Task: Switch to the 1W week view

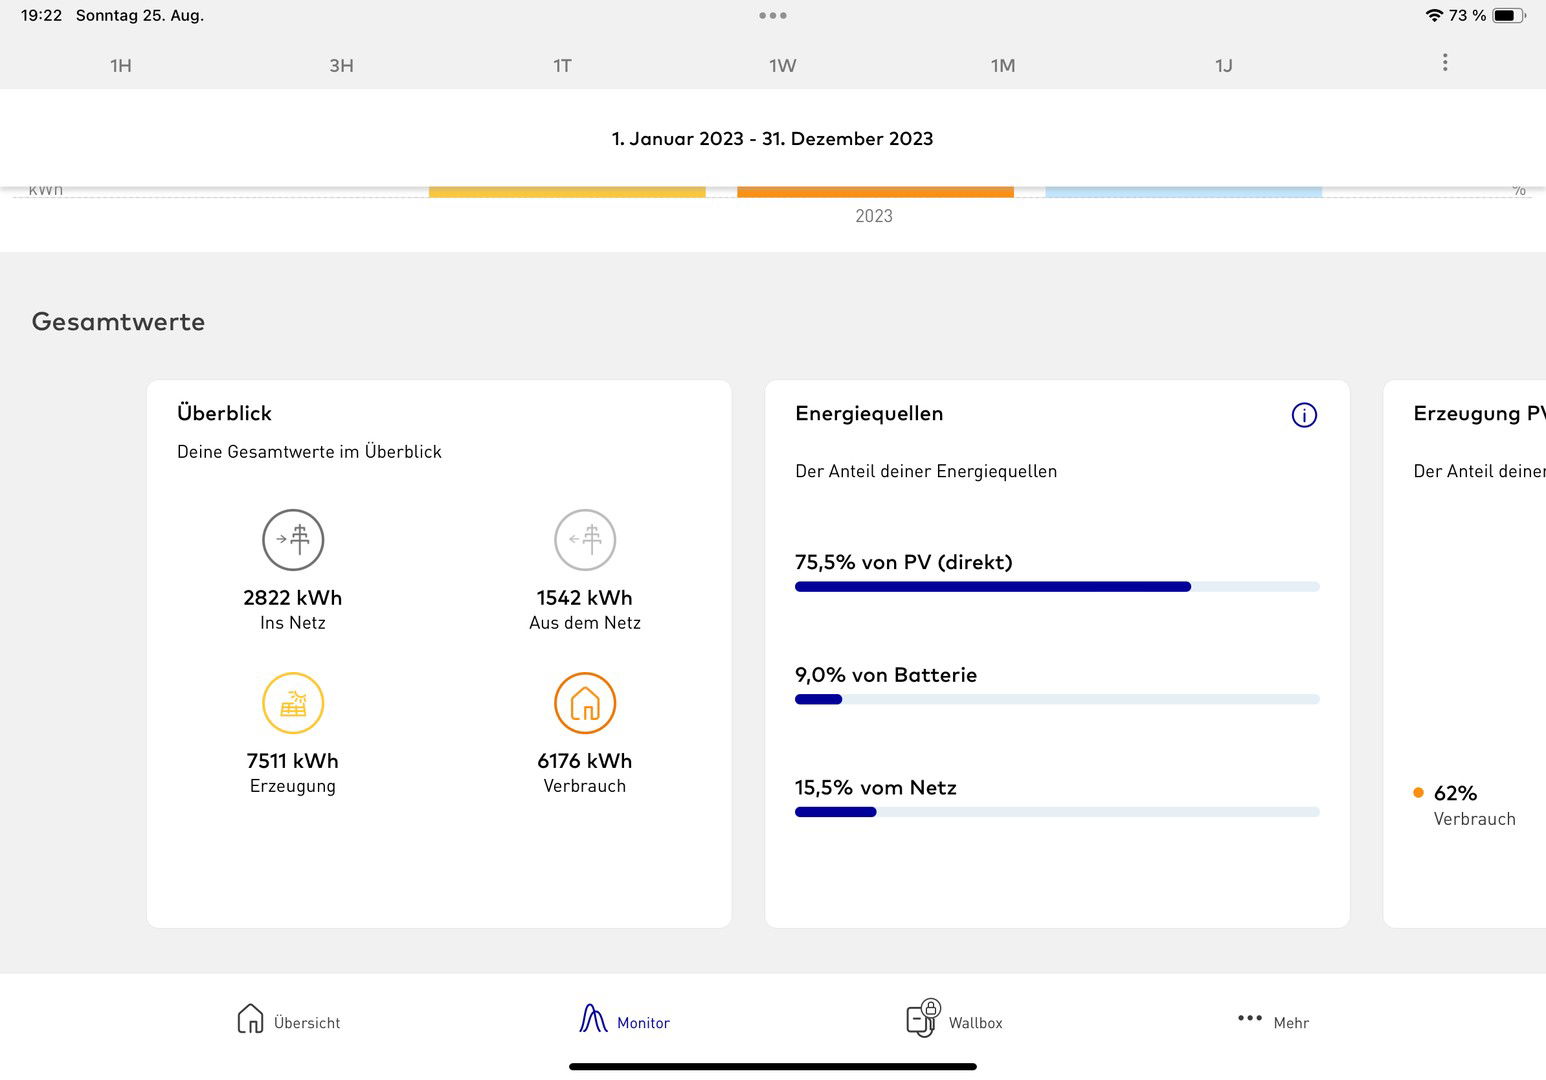Action: pyautogui.click(x=782, y=66)
